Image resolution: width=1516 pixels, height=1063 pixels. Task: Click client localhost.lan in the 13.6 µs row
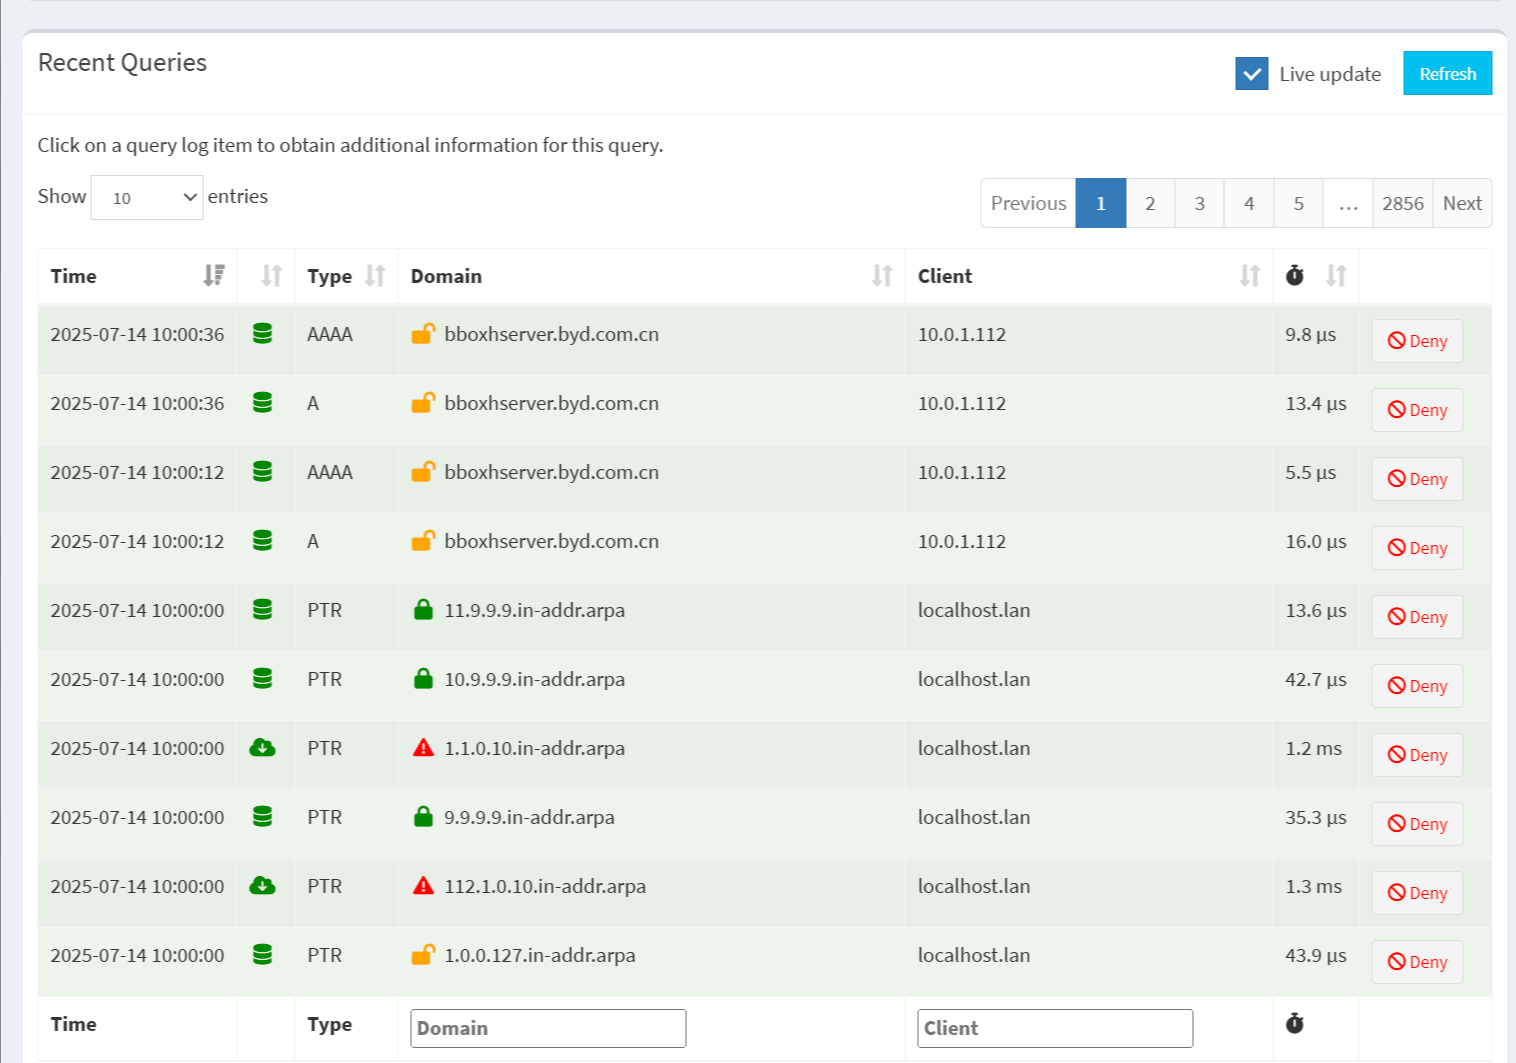pos(974,610)
